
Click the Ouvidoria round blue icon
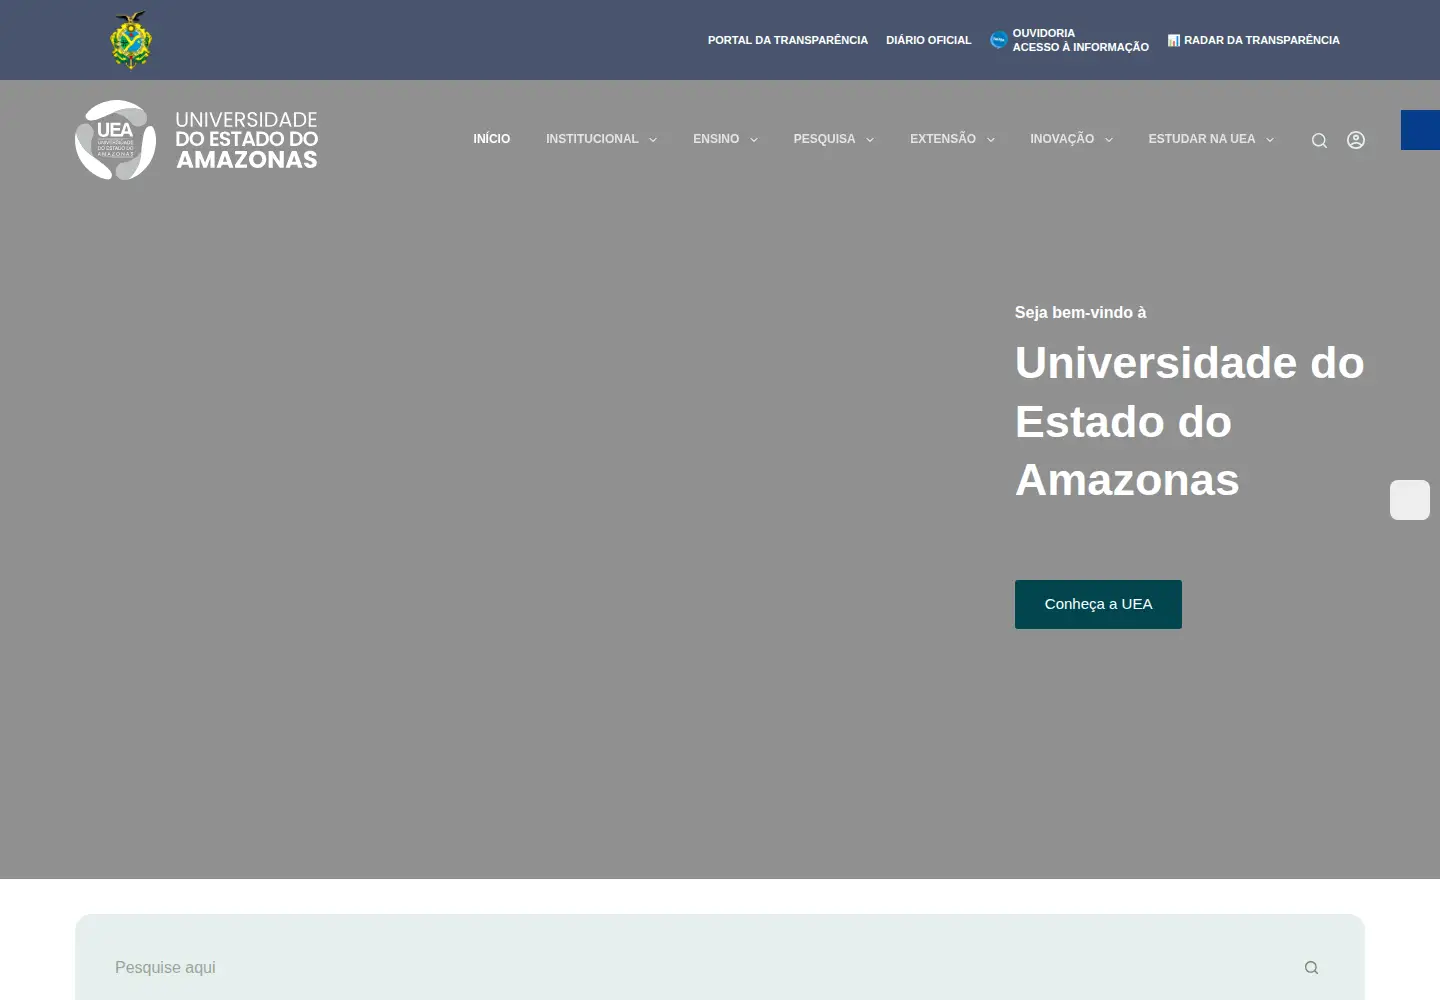[998, 40]
